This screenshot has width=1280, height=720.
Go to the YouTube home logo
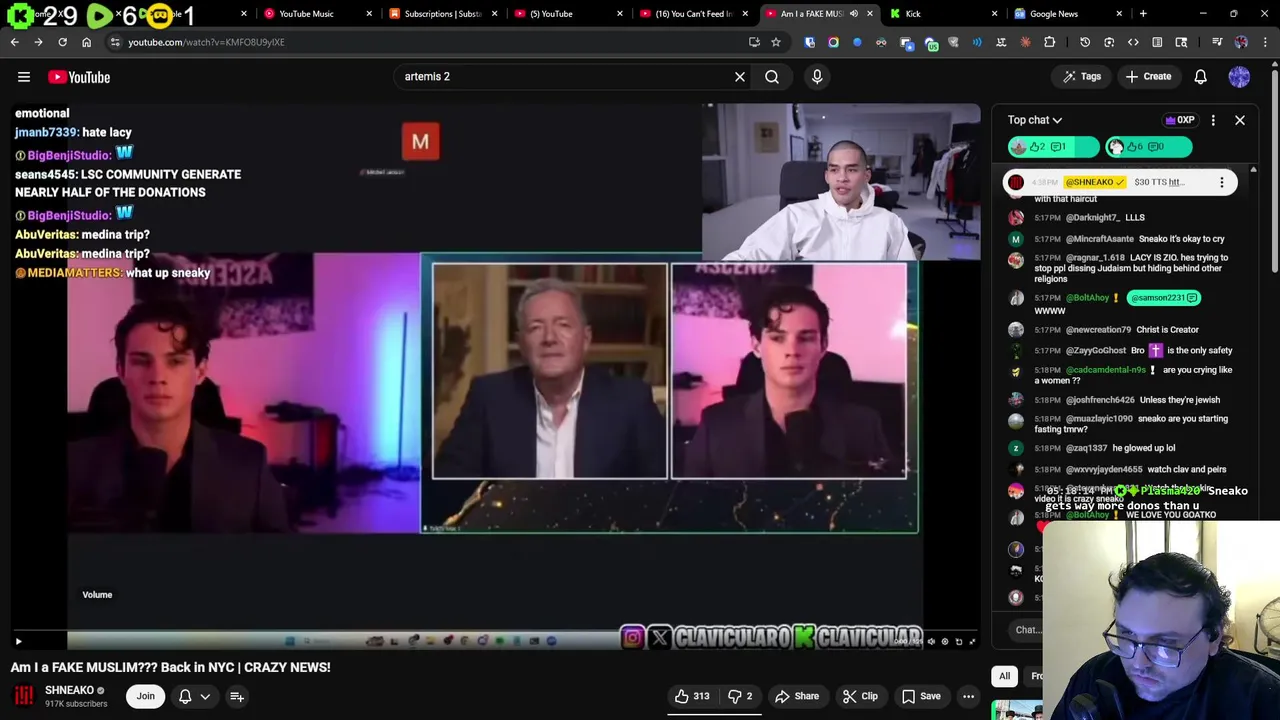(79, 77)
